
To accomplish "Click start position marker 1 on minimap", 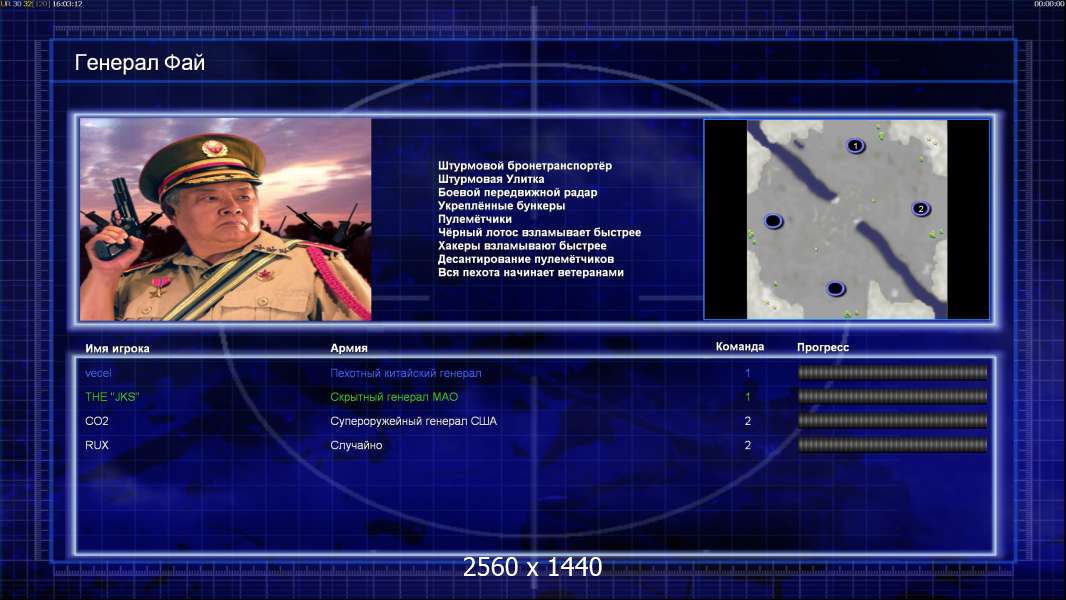I will [855, 145].
